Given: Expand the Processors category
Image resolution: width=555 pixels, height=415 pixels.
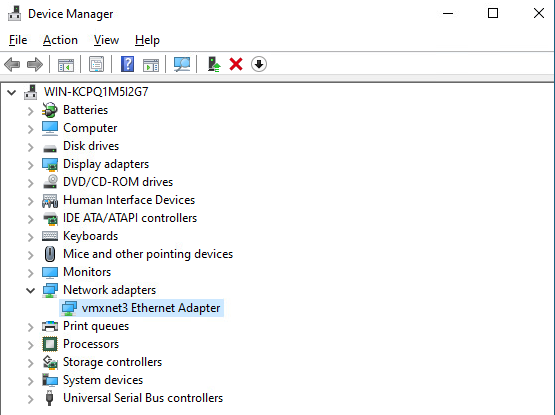Looking at the screenshot, I should click(x=31, y=345).
